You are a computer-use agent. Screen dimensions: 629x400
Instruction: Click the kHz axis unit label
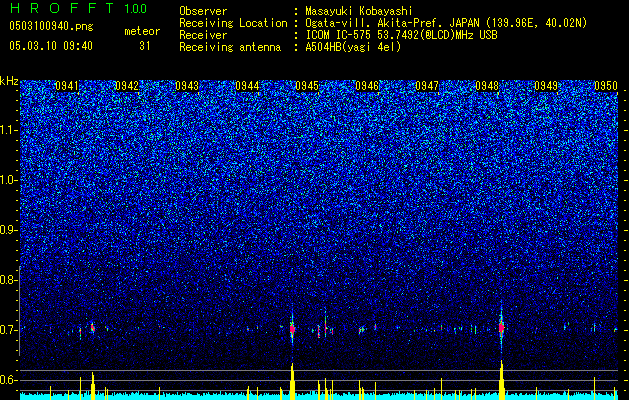pos(9,81)
